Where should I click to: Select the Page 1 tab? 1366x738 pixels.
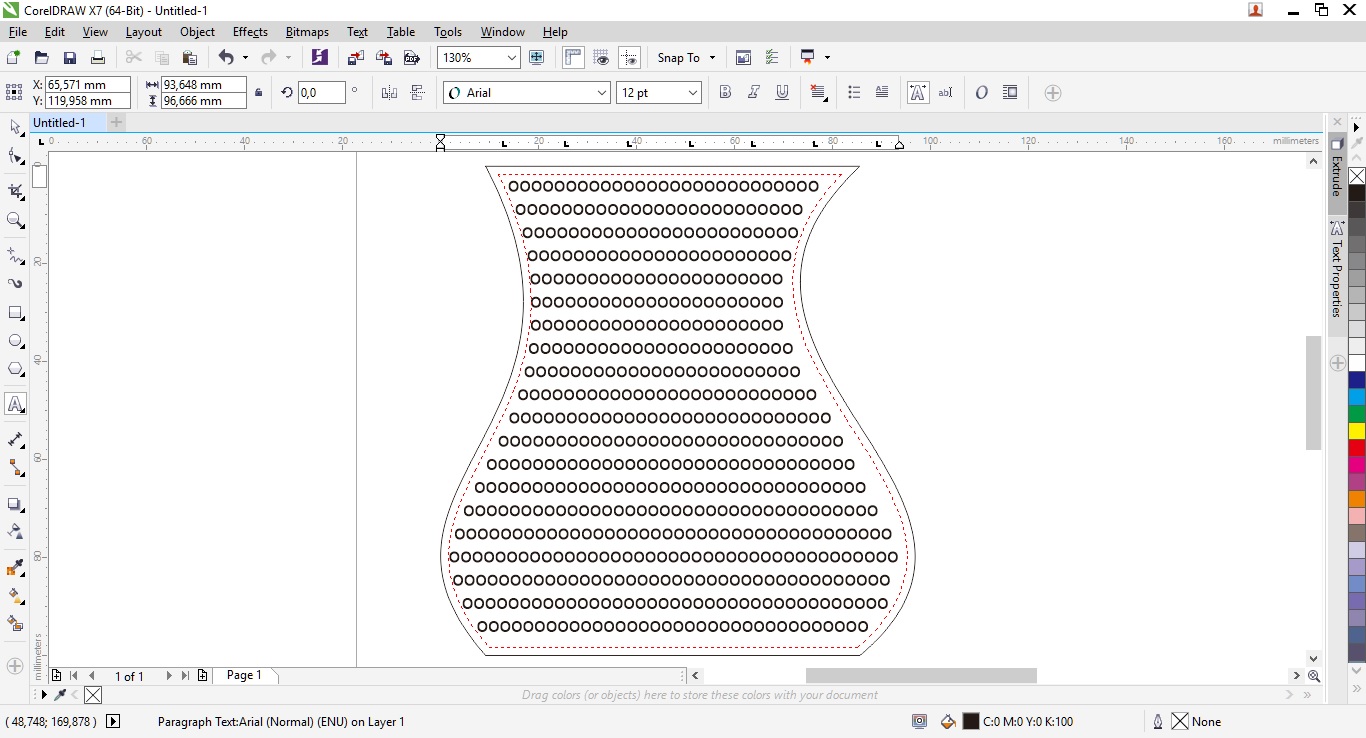244,675
